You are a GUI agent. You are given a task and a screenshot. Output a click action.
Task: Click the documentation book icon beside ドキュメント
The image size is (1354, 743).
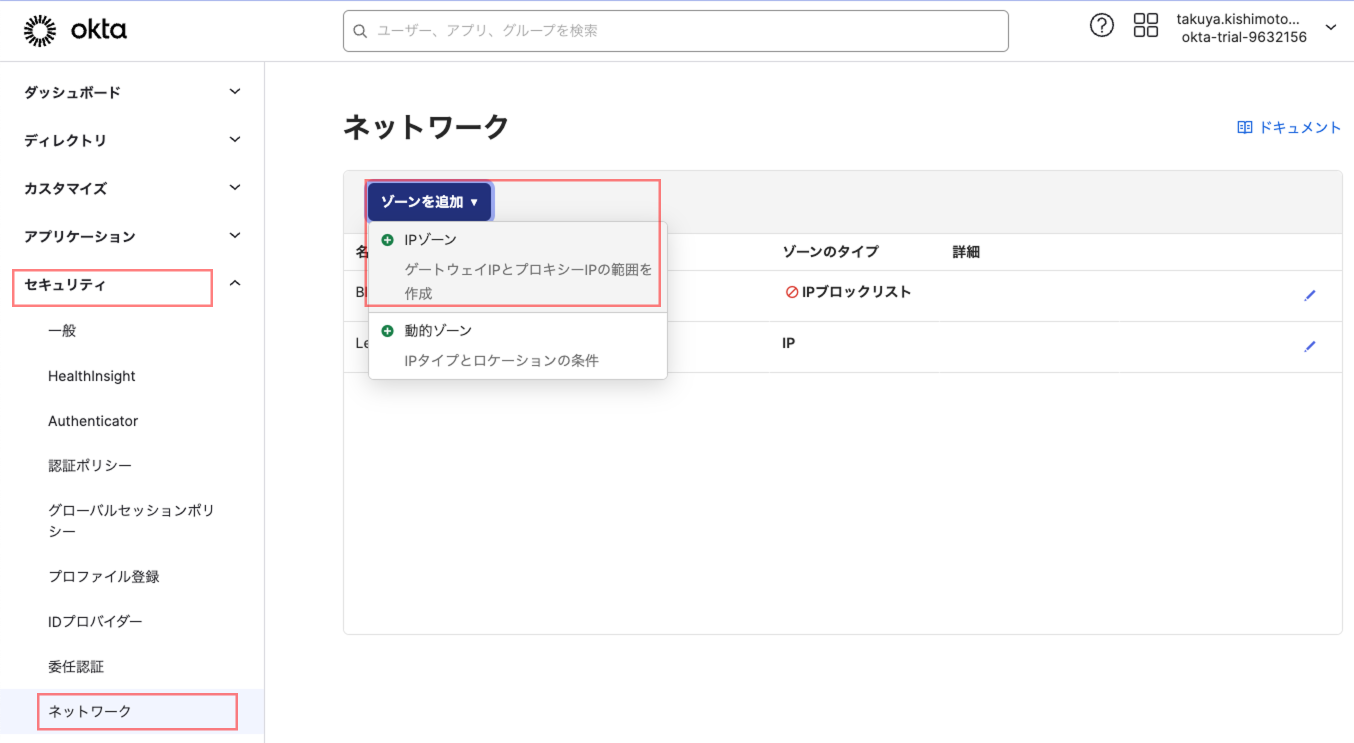coord(1245,126)
